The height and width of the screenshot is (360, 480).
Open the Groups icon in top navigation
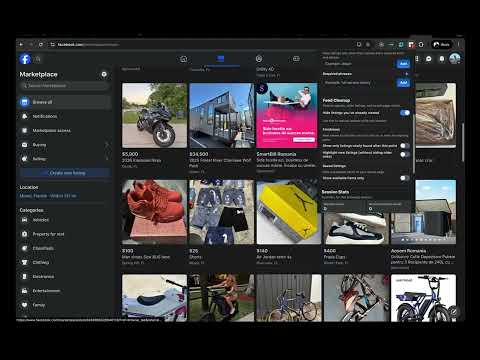click(x=259, y=59)
